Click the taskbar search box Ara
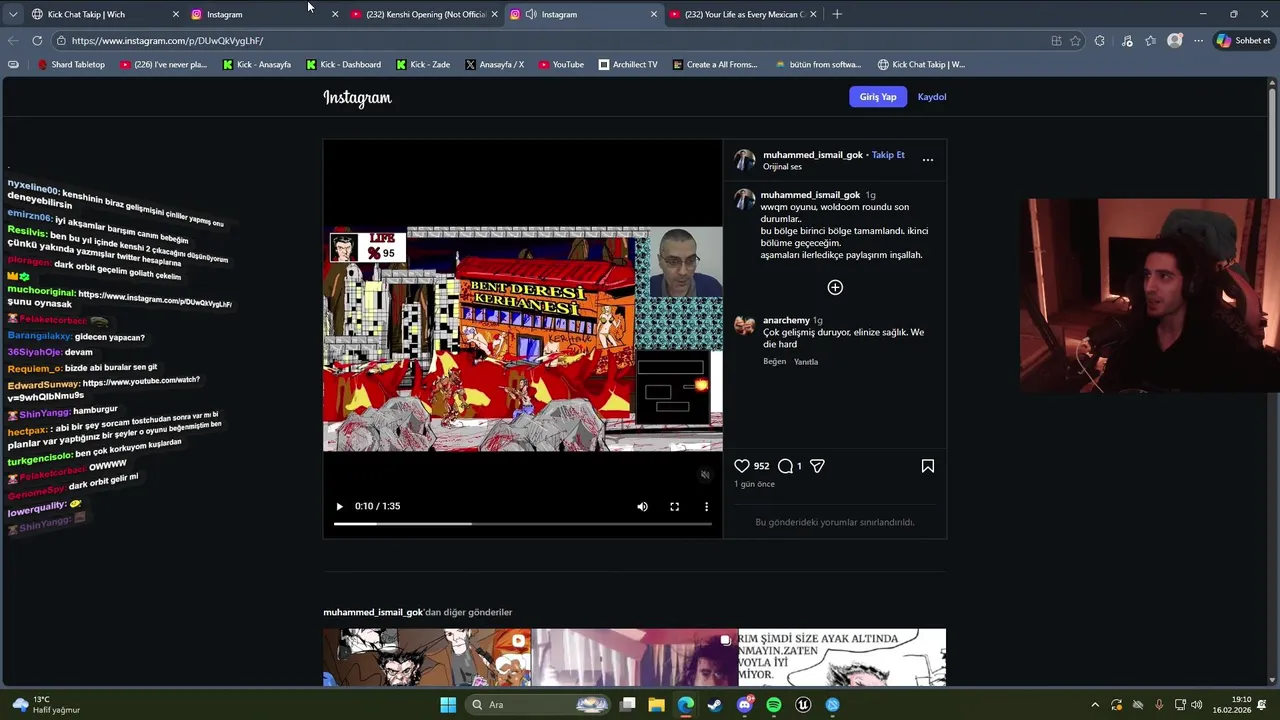This screenshot has height=720, width=1280. click(x=540, y=705)
